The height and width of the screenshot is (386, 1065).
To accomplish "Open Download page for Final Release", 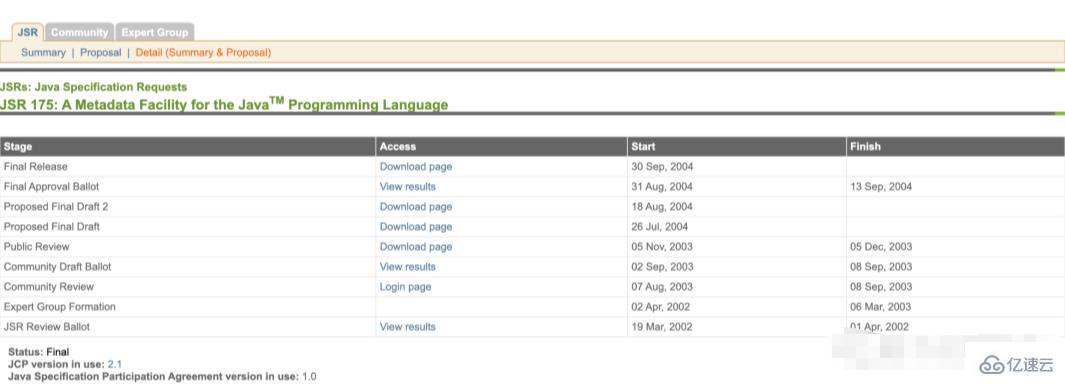I will click(x=416, y=166).
